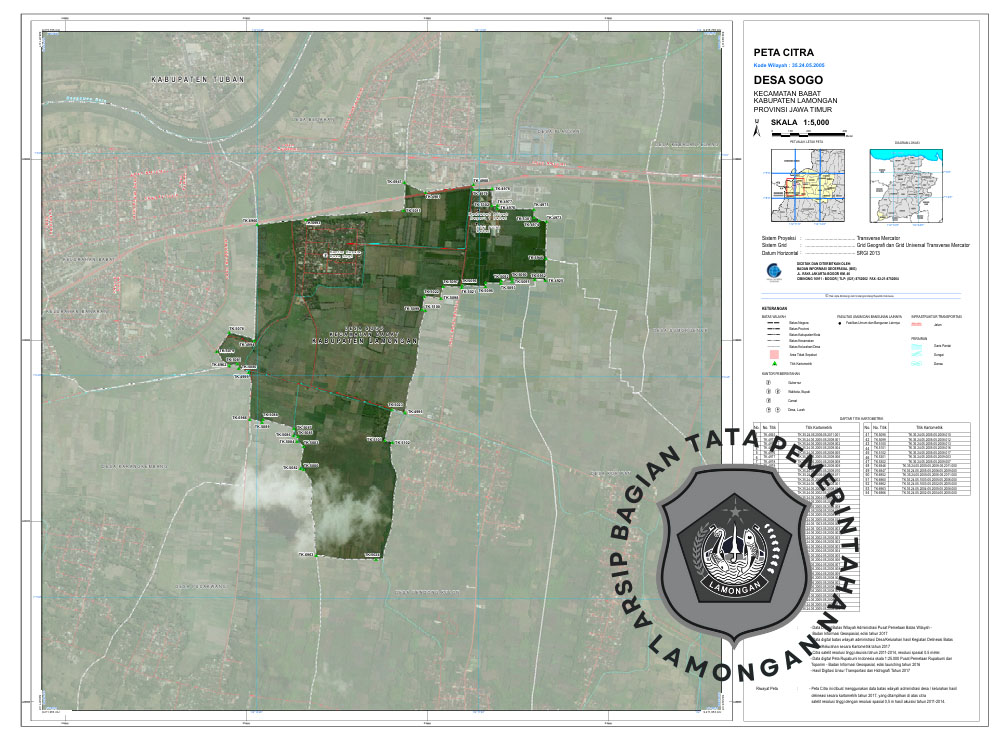The image size is (1005, 737).
Task: Click the north arrow compass icon
Action: 758,128
